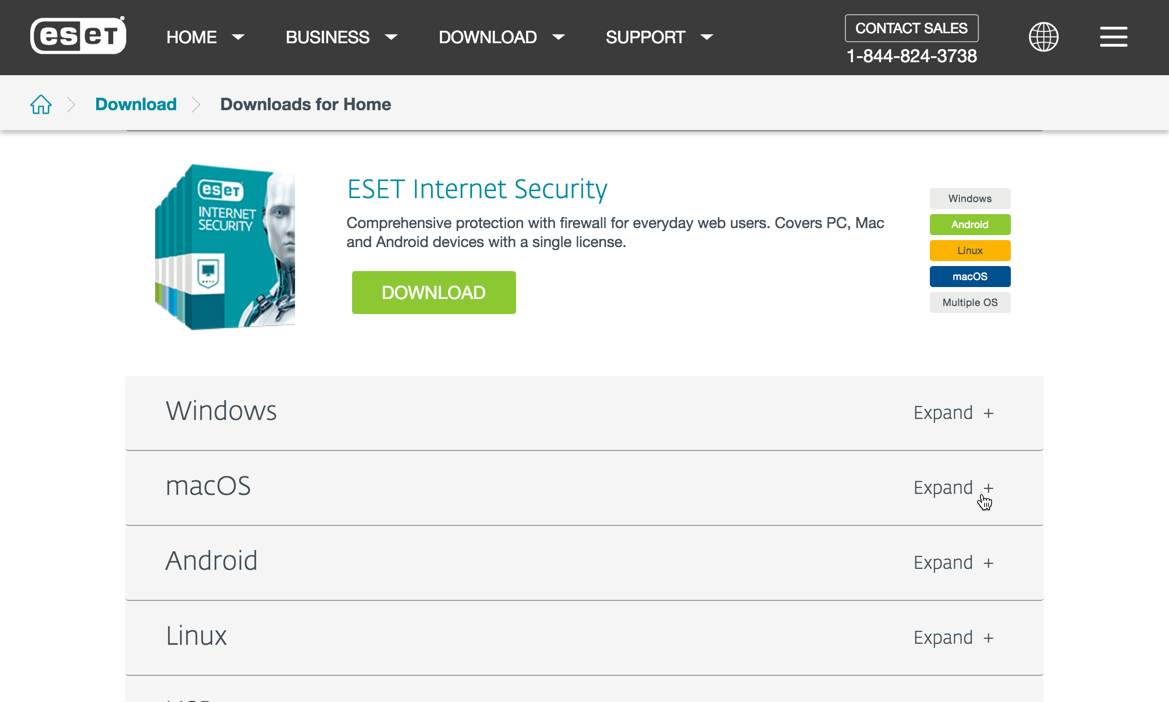This screenshot has width=1169, height=702.
Task: Expand the Android section
Action: pyautogui.click(x=954, y=563)
